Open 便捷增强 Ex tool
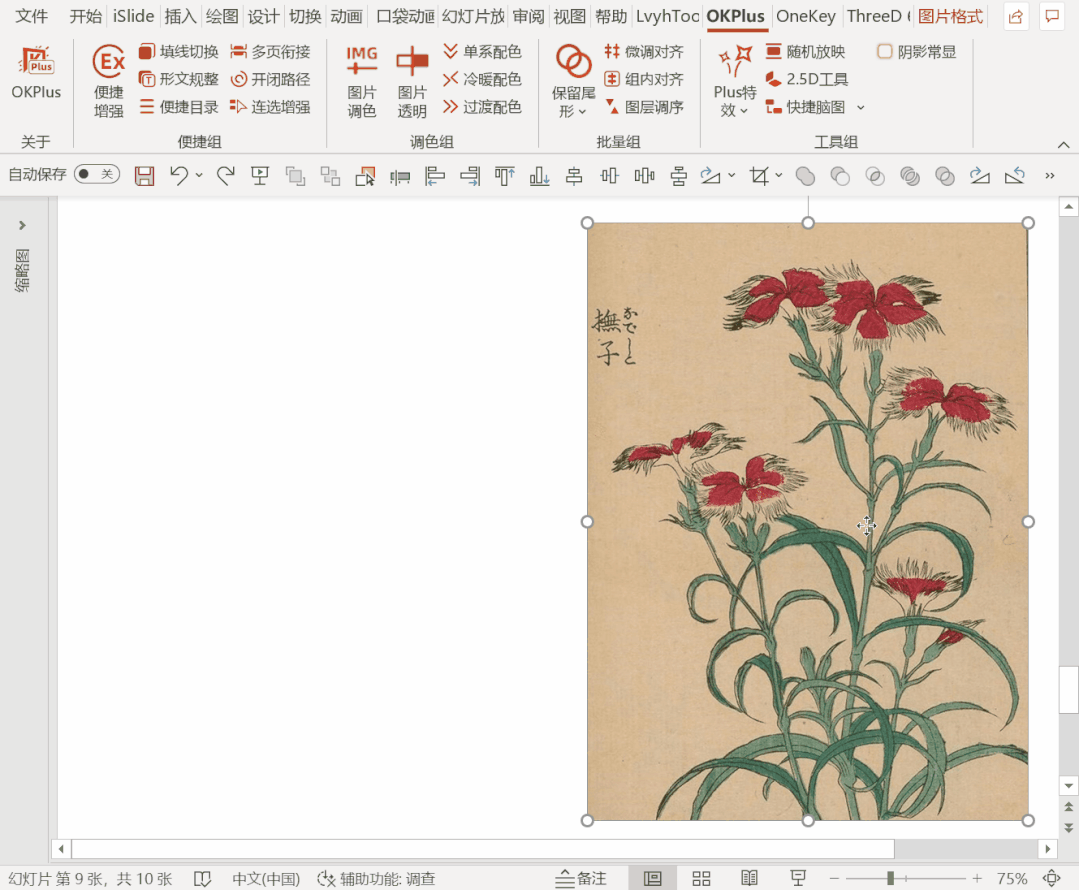Screen dimensions: 1079x890 [109, 81]
